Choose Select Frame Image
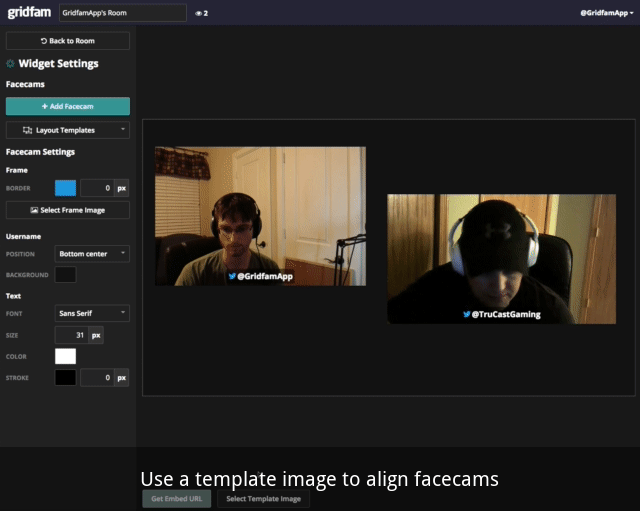This screenshot has width=640, height=511. (68, 210)
